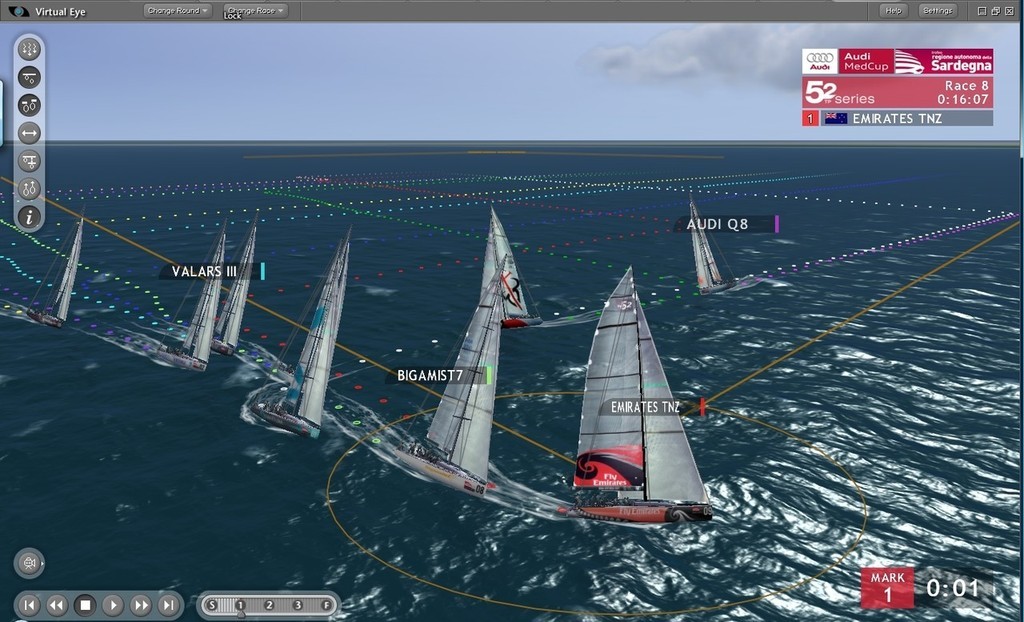Skip to the start of replay
Image resolution: width=1024 pixels, height=622 pixels.
(x=29, y=605)
